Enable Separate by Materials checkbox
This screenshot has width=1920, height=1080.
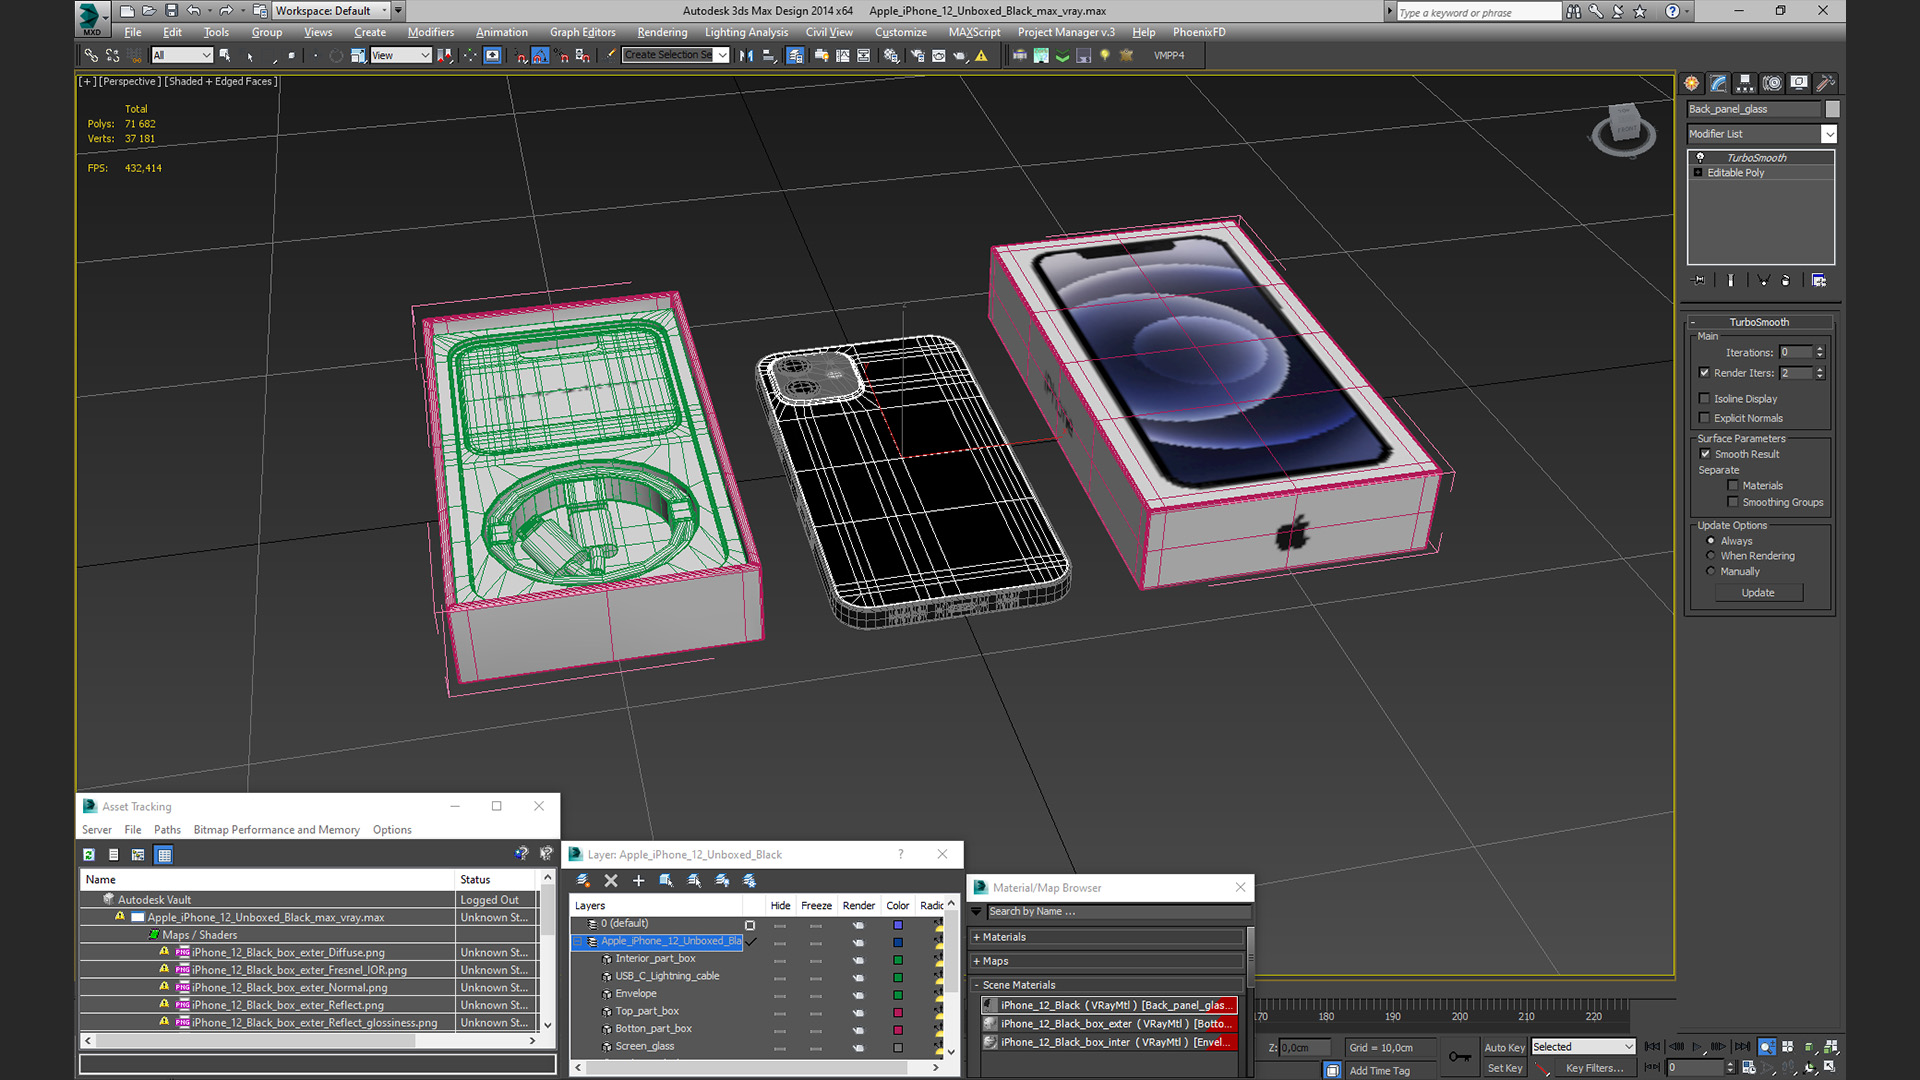coord(1733,486)
